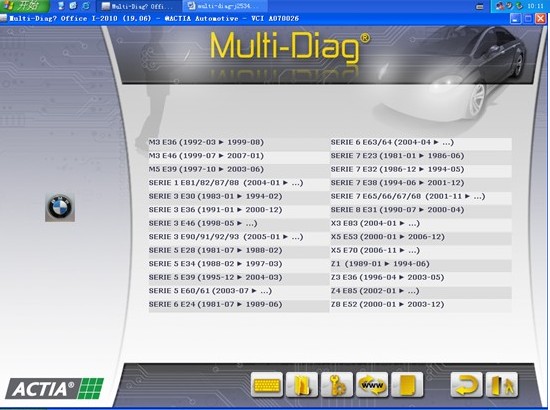The width and height of the screenshot is (550, 410).
Task: Select M3 E46 (1999-07 to 2007-01)
Action: [238, 156]
